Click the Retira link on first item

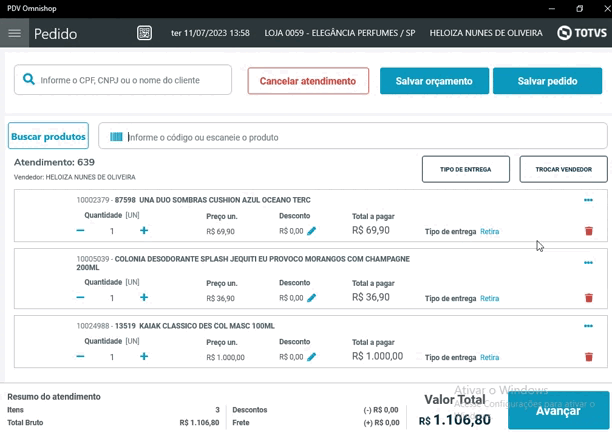pyautogui.click(x=489, y=232)
